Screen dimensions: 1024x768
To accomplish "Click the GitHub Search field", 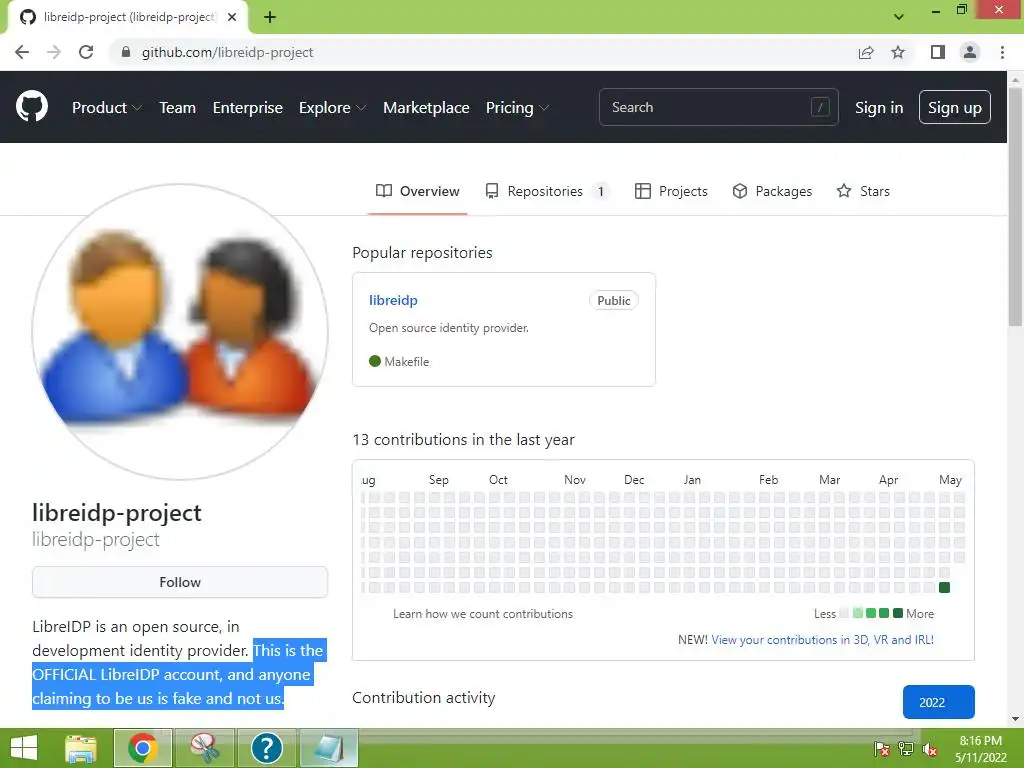I will click(x=718, y=107).
